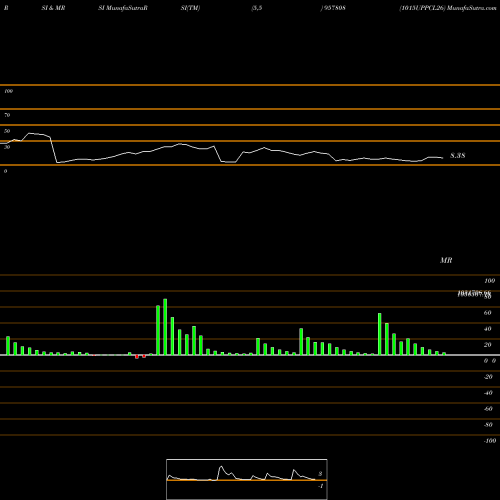Click the '30' level label on RSI chart

[x=7, y=147]
